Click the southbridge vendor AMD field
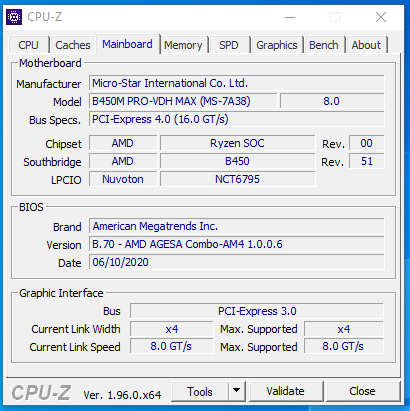Image resolution: width=410 pixels, height=411 pixels. coord(123,161)
